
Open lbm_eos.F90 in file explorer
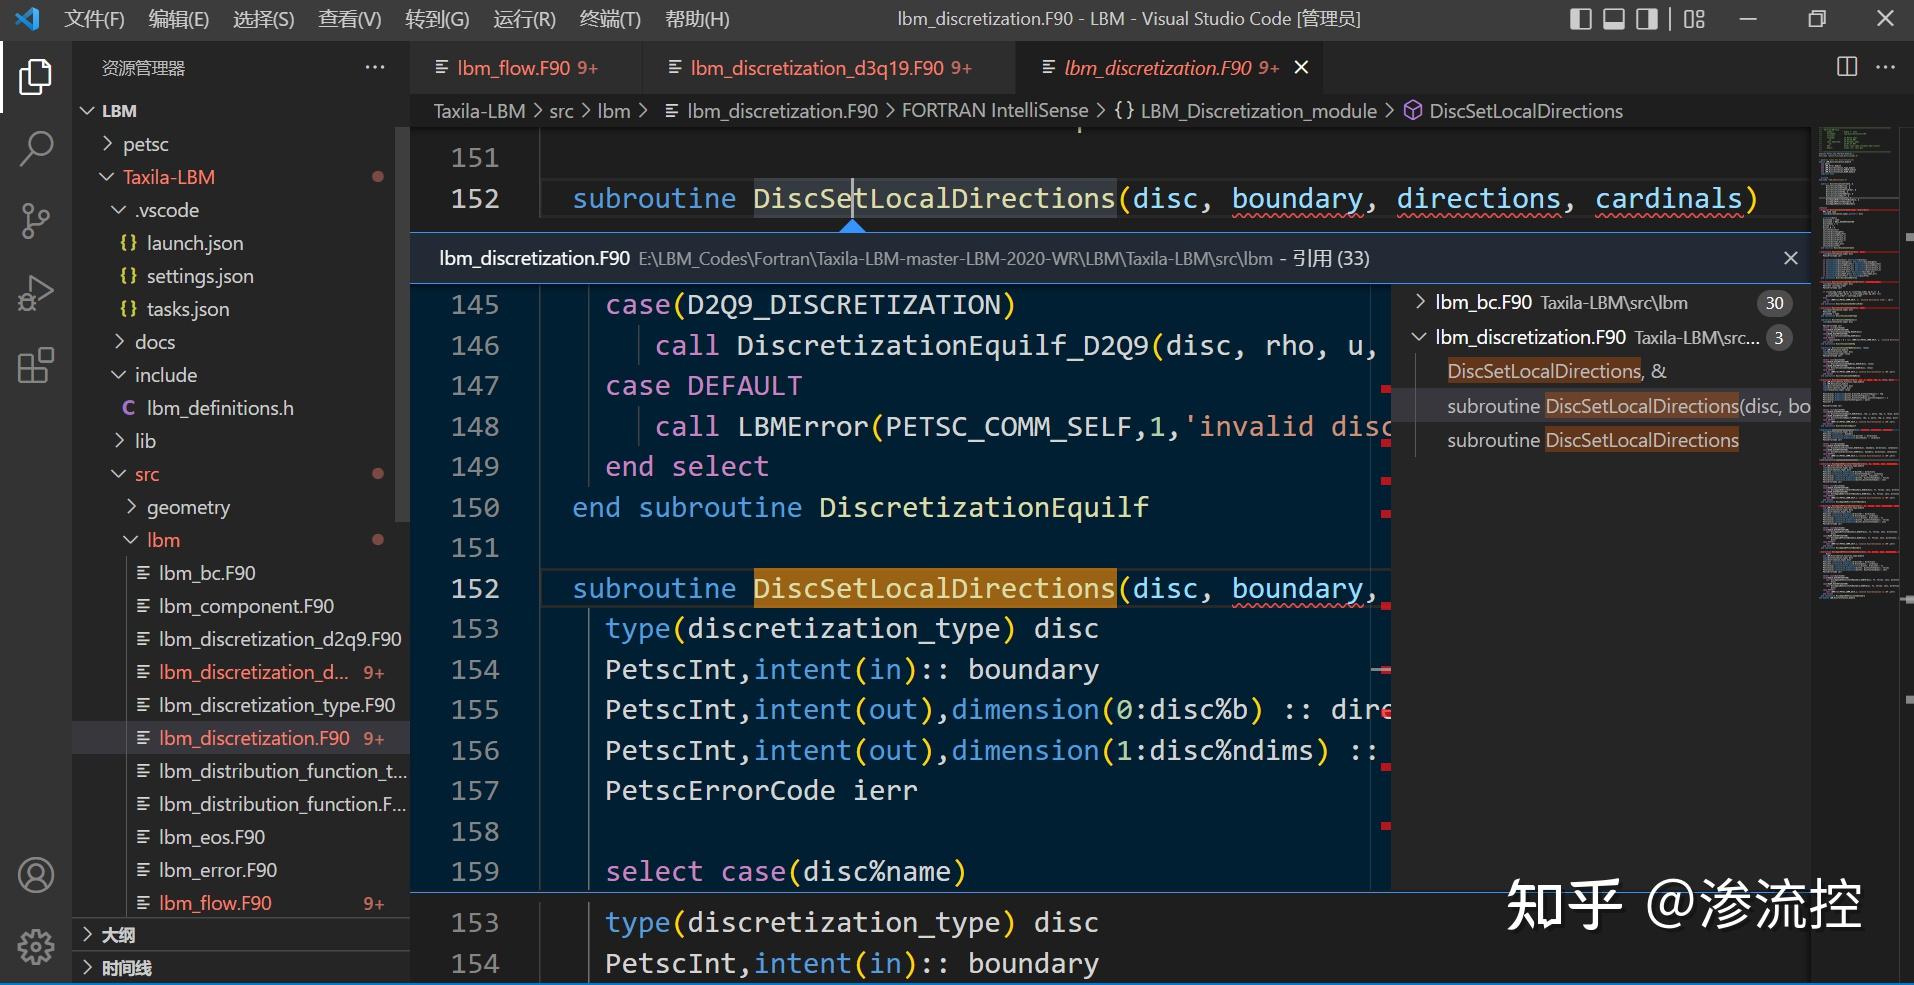coord(211,837)
